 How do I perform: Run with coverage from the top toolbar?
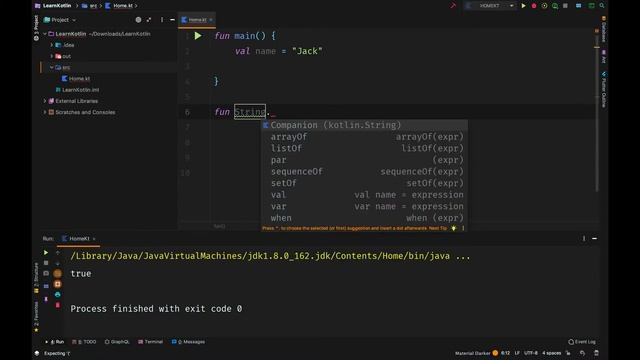point(544,6)
